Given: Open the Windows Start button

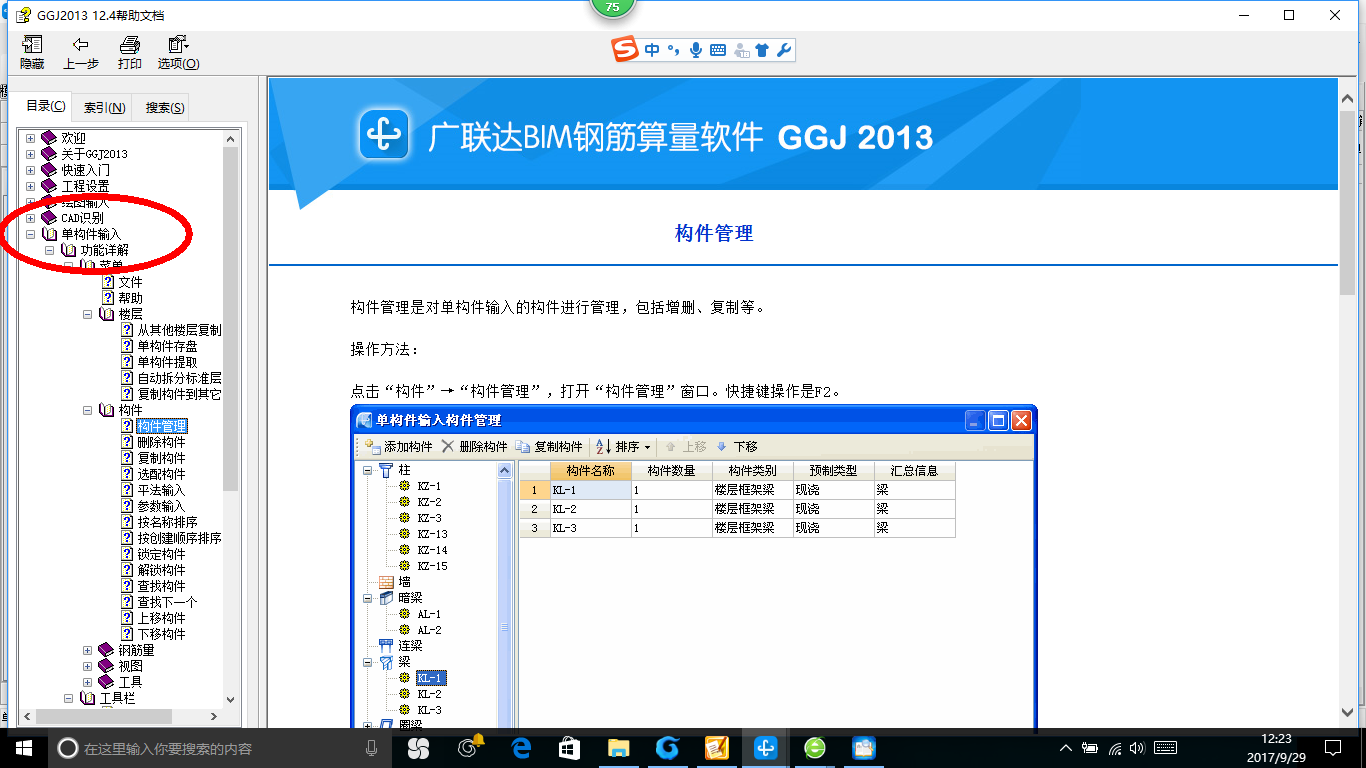Looking at the screenshot, I should pos(23,748).
